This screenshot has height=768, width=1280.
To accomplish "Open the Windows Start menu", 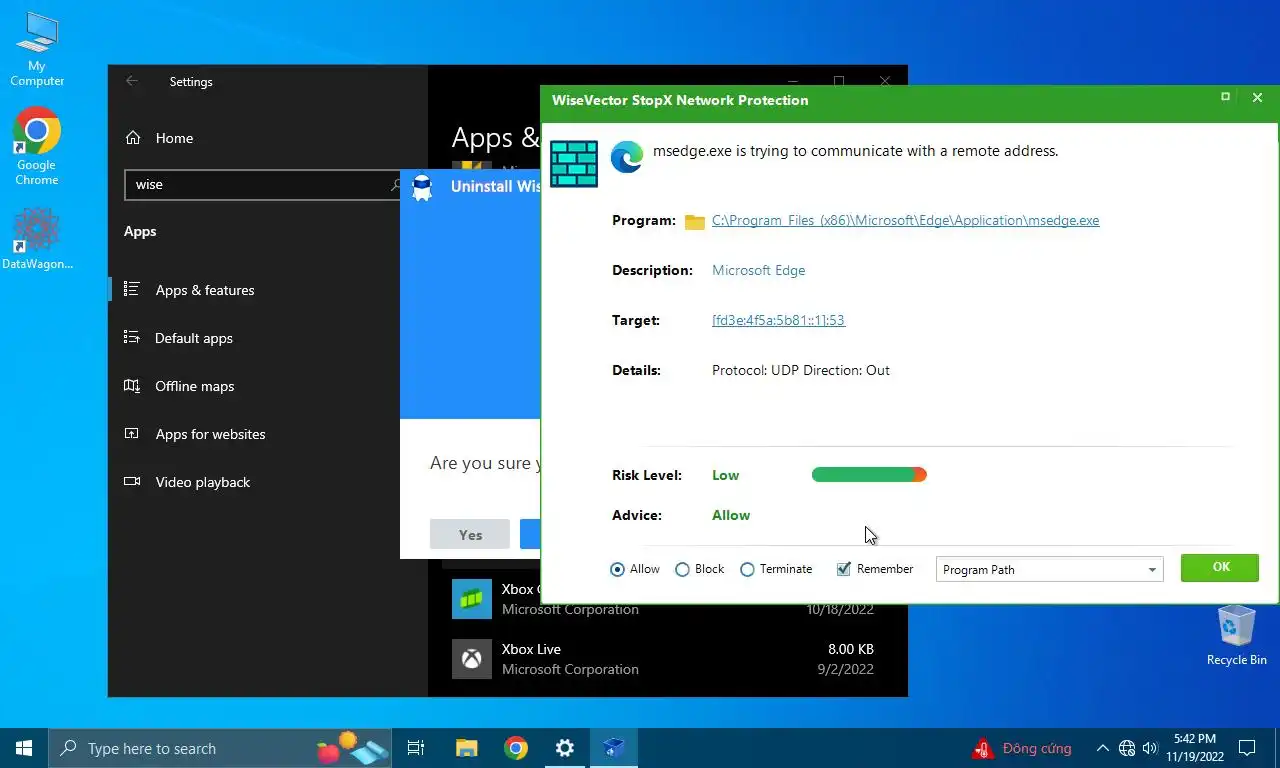I will coord(24,748).
